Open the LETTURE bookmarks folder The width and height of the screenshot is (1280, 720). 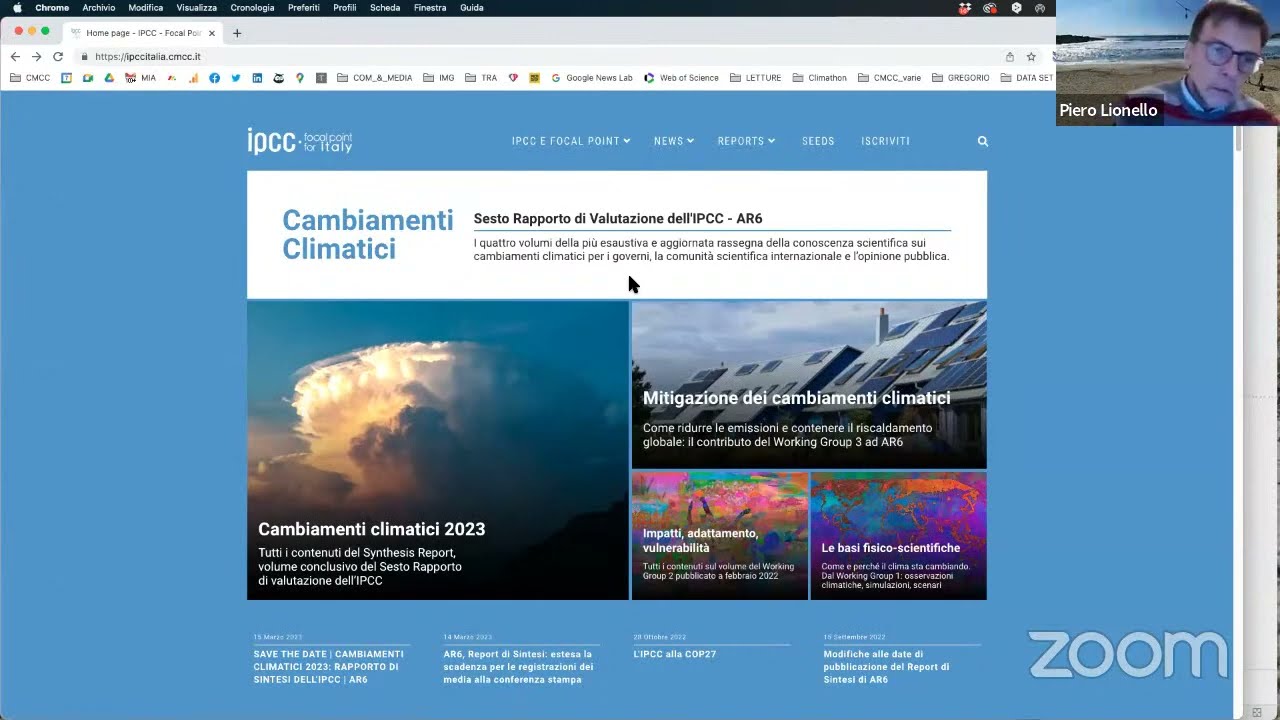click(x=756, y=78)
